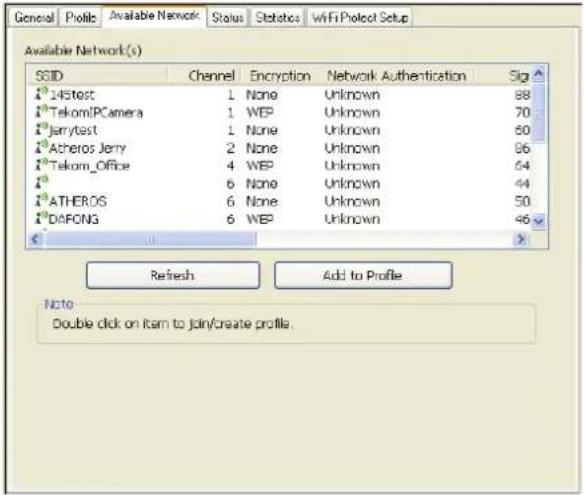Screen dimensions: 584x495
Task: Click the Double click on item note text
Action: point(172,324)
